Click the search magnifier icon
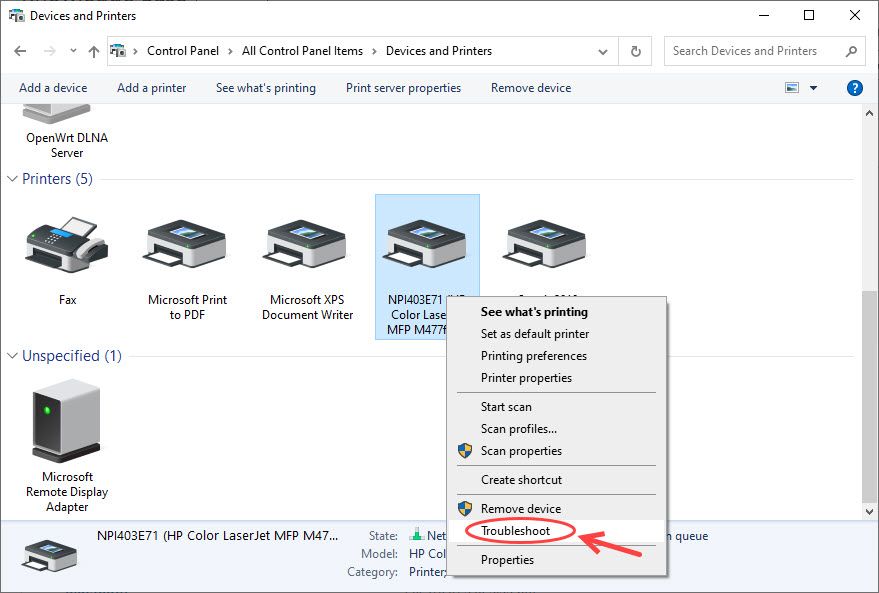The height and width of the screenshot is (593, 879). pos(852,51)
